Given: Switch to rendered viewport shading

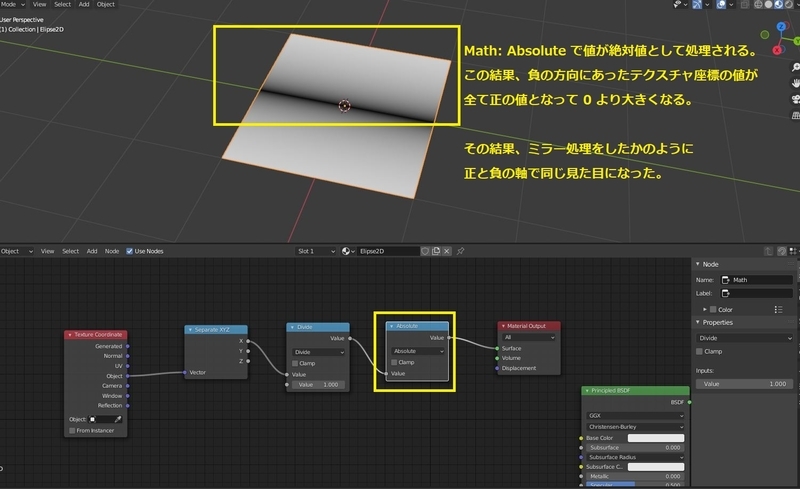Looking at the screenshot, I should coord(789,4).
